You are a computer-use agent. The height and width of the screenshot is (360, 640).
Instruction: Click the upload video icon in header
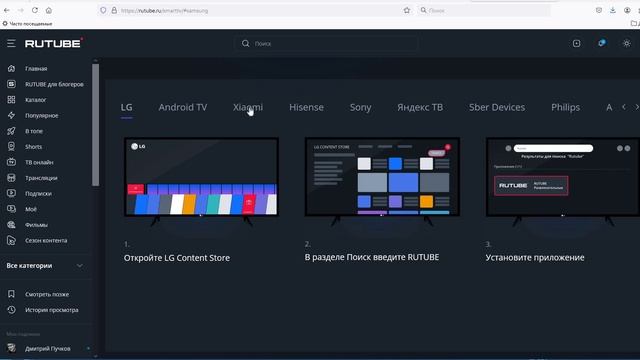click(576, 43)
